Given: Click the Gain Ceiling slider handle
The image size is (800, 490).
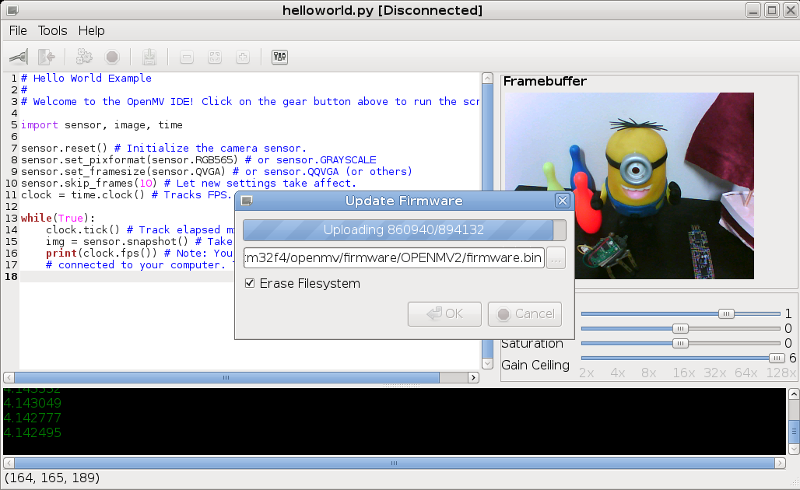Looking at the screenshot, I should pos(775,358).
